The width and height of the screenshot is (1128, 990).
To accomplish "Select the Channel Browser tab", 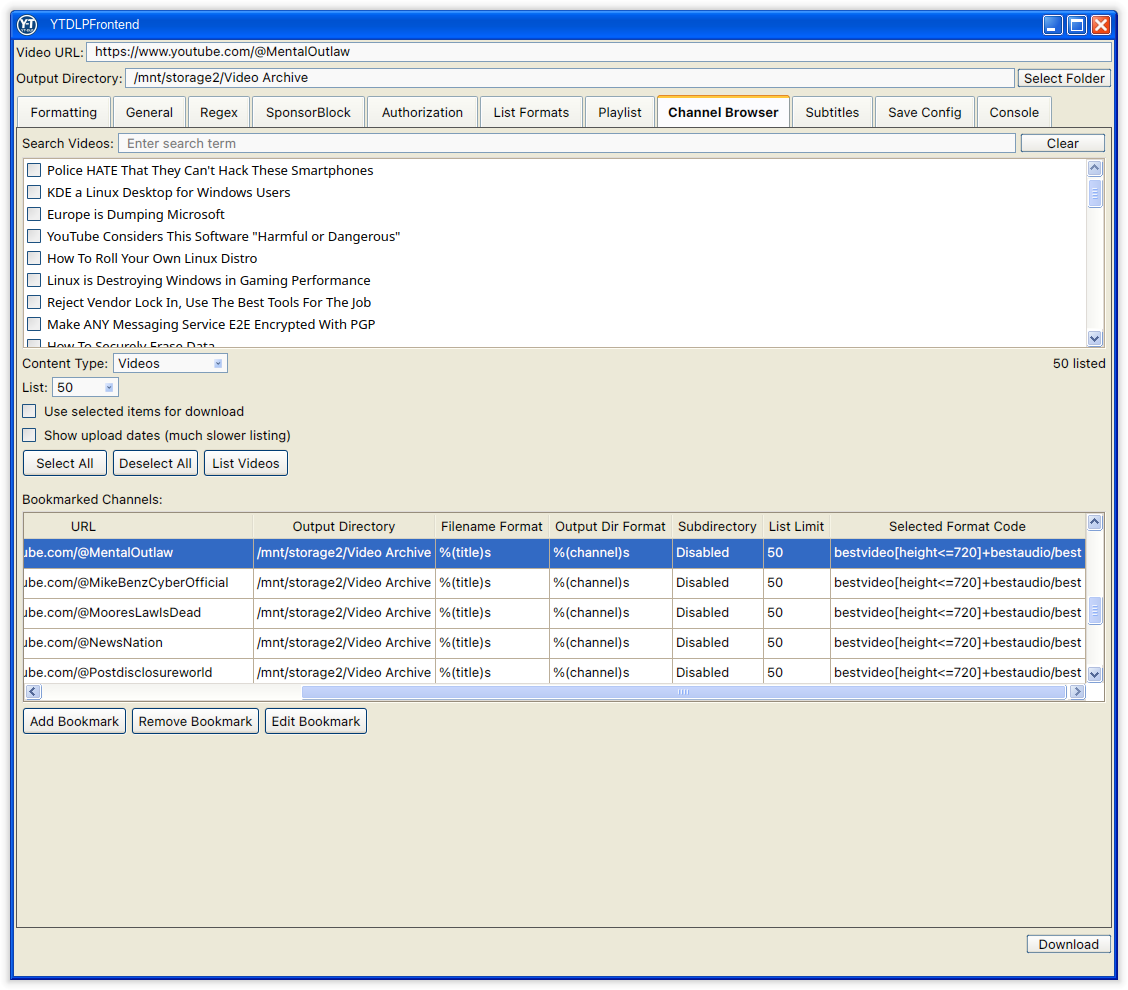I will coord(723,112).
